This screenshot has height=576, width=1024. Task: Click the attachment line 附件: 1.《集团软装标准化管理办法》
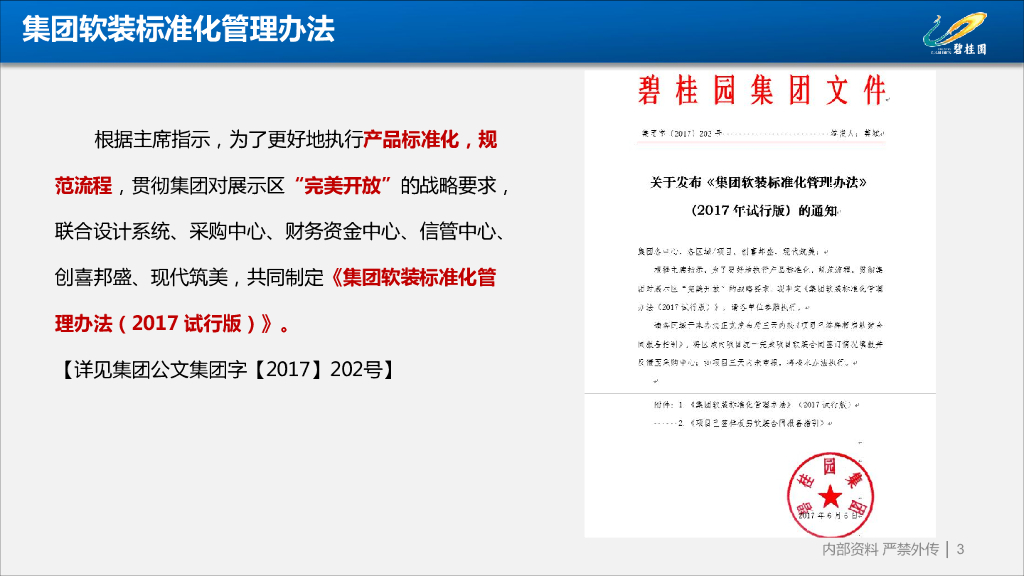pyautogui.click(x=756, y=405)
